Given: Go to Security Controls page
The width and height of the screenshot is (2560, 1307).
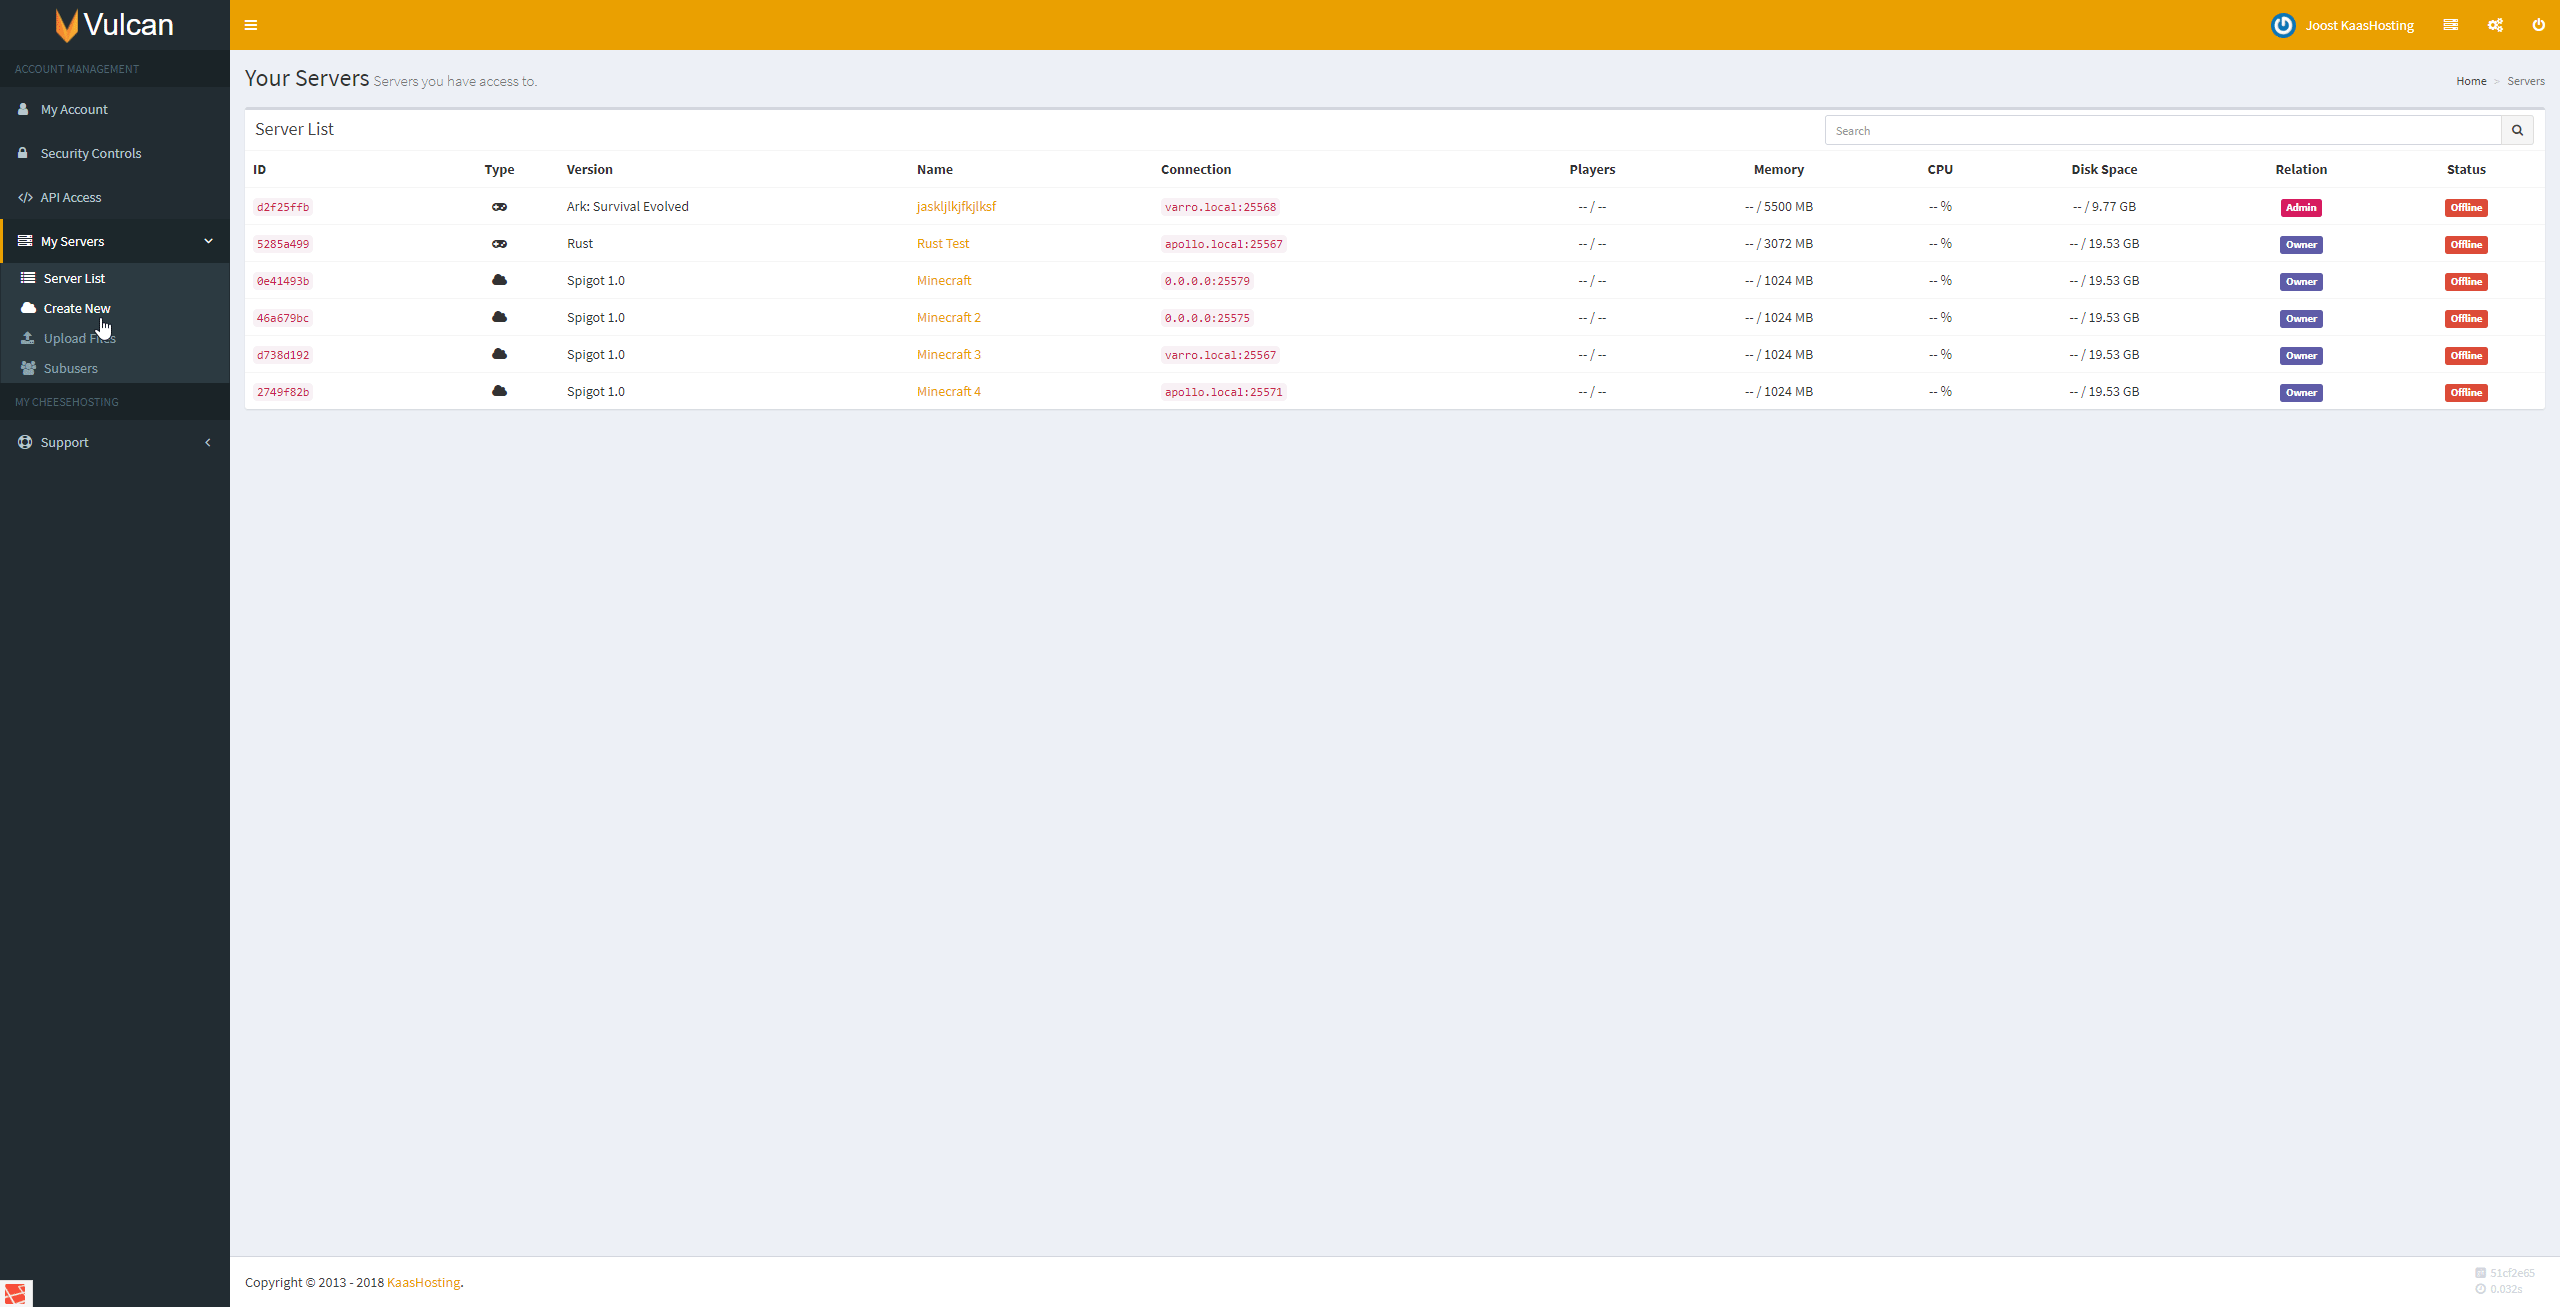Looking at the screenshot, I should [x=90, y=153].
